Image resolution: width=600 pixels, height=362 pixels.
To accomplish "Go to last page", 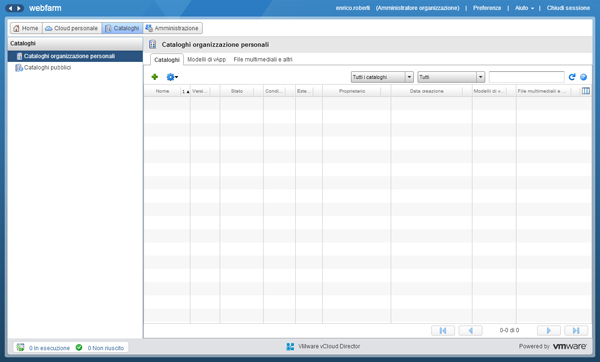I will pos(576,331).
